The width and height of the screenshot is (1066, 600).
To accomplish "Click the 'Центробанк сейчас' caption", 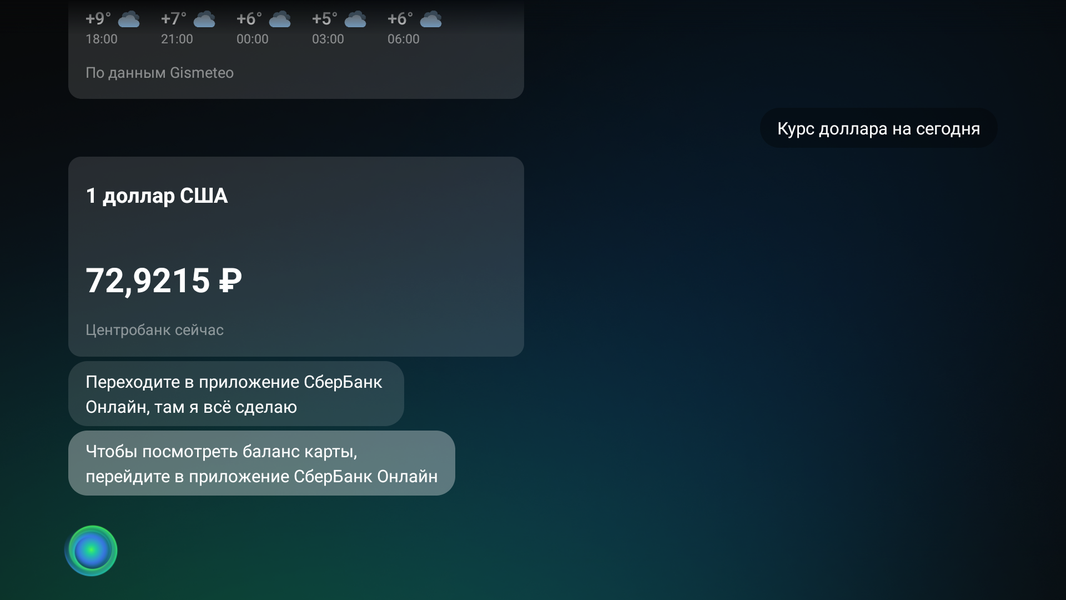I will (x=154, y=330).
